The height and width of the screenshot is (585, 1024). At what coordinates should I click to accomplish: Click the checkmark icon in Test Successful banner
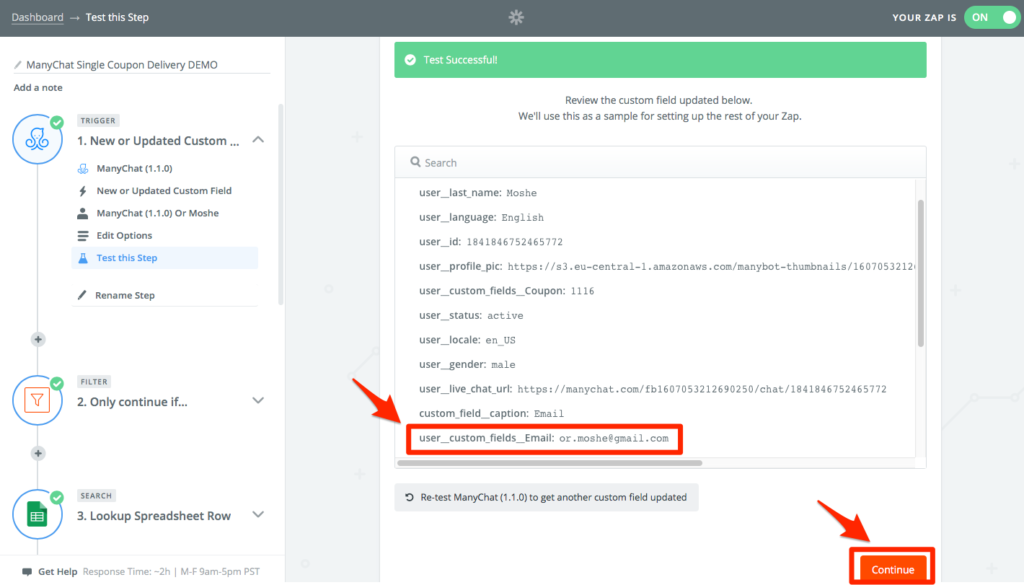click(410, 60)
